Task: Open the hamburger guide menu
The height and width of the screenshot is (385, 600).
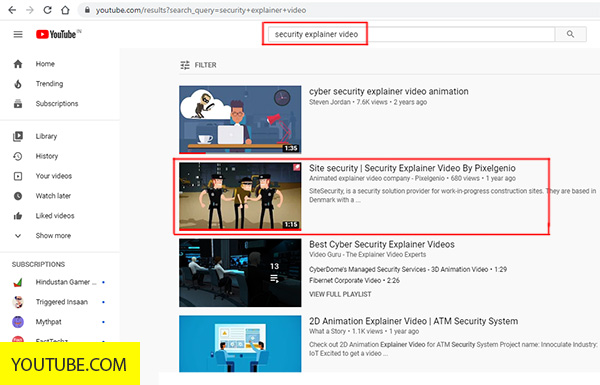Action: (x=18, y=34)
